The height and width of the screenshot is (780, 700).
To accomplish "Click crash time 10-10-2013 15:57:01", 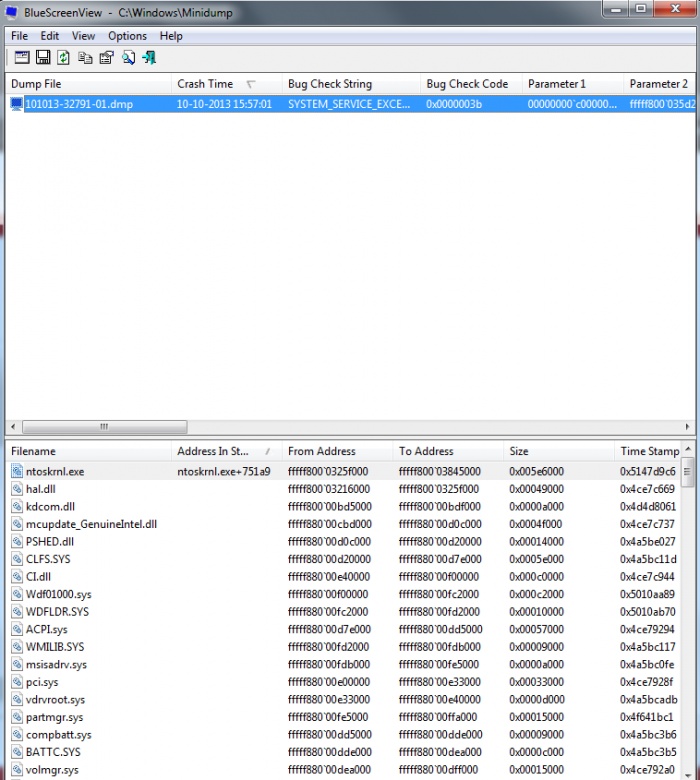I will pyautogui.click(x=224, y=104).
